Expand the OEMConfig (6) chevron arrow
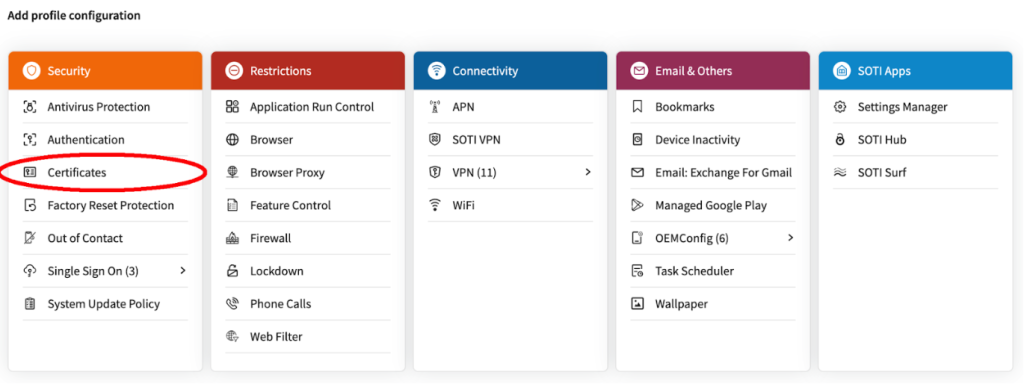The image size is (1024, 384). tap(790, 238)
